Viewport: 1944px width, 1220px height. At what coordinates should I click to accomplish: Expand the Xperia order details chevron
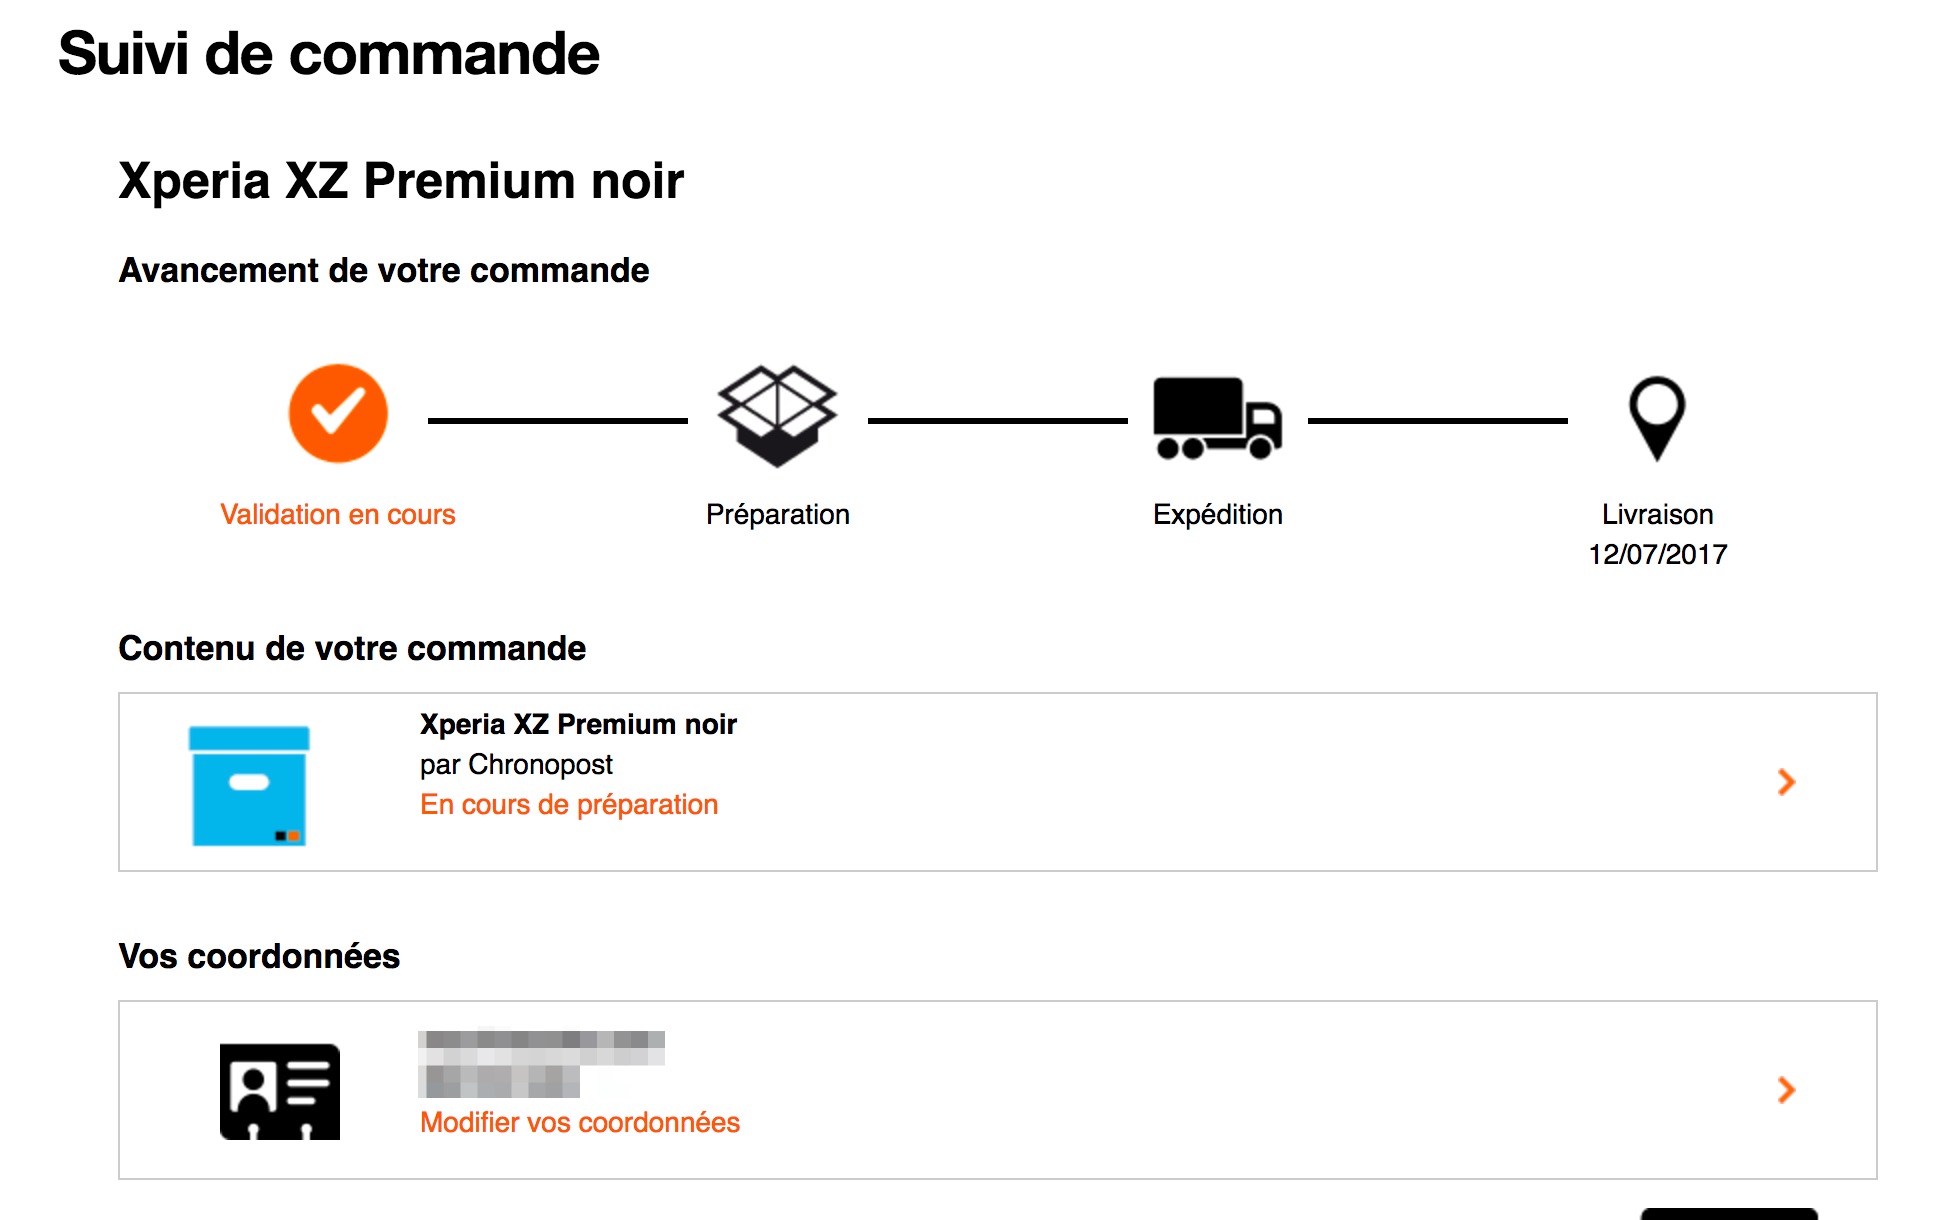(x=1786, y=782)
